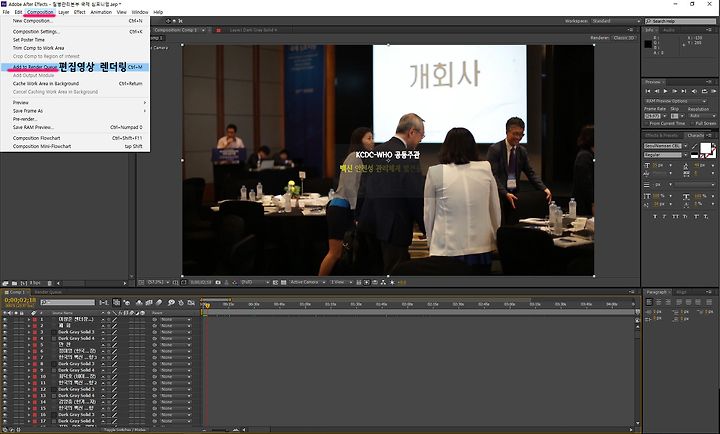Screen dimensions: 720x434
Task: Open the Effects & Presets tab
Action: (x=661, y=135)
